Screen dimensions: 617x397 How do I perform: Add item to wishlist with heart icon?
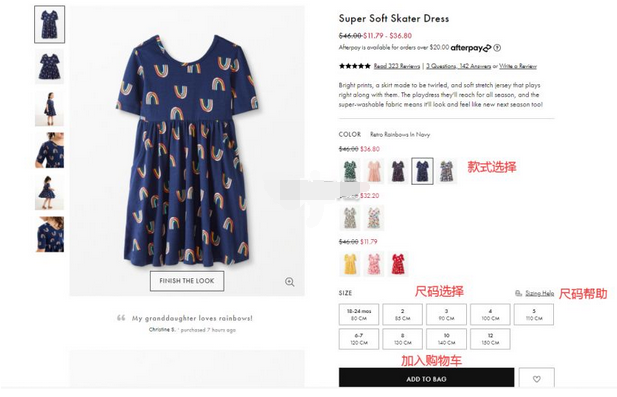pos(536,379)
